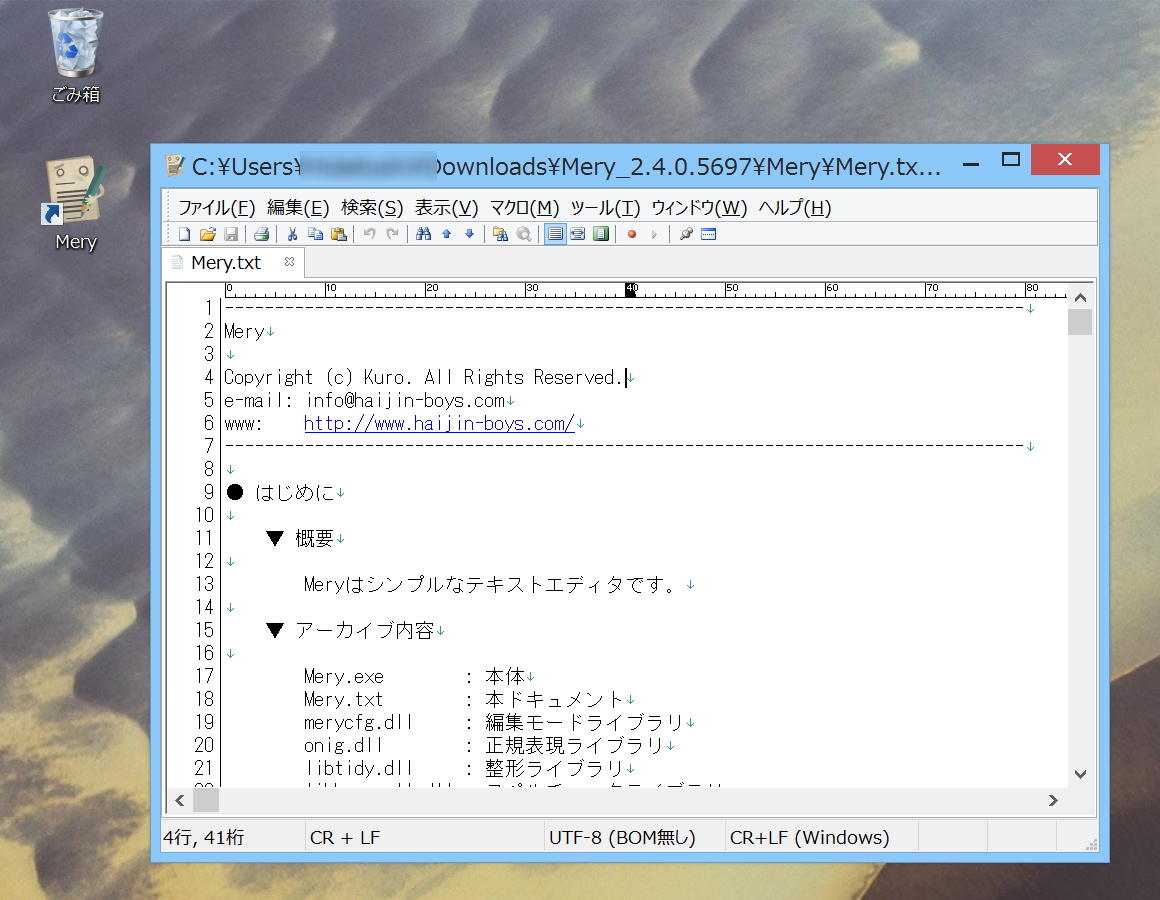1160x900 pixels.
Task: Select the Print icon
Action: [x=259, y=233]
